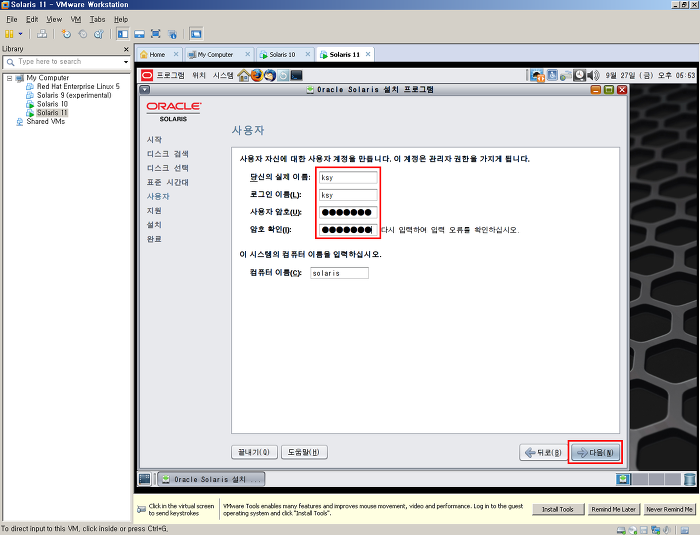Select Solaris 11 in the library tree
The height and width of the screenshot is (535, 700).
(52, 113)
